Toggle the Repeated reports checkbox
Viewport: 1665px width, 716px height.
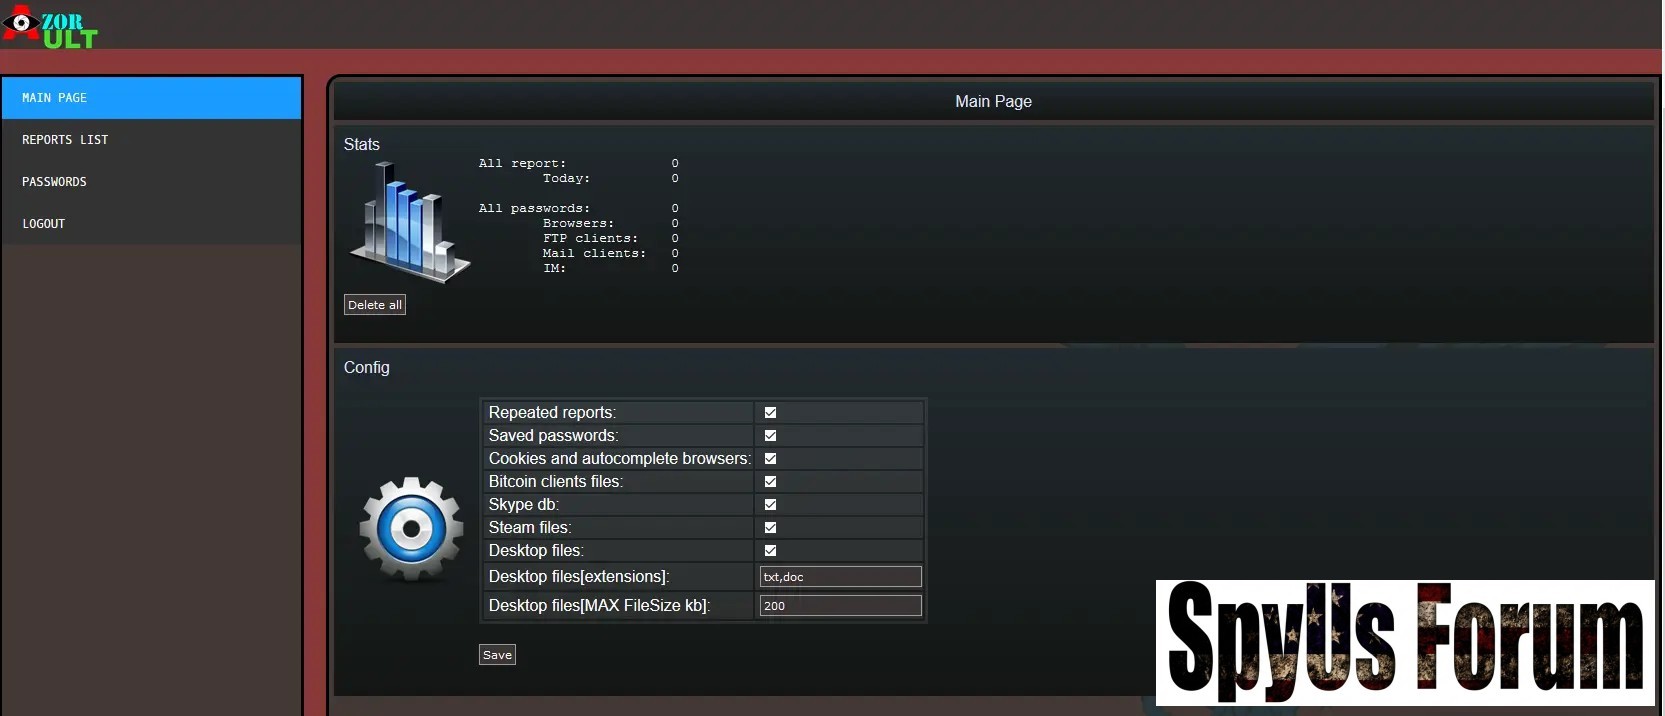click(770, 413)
